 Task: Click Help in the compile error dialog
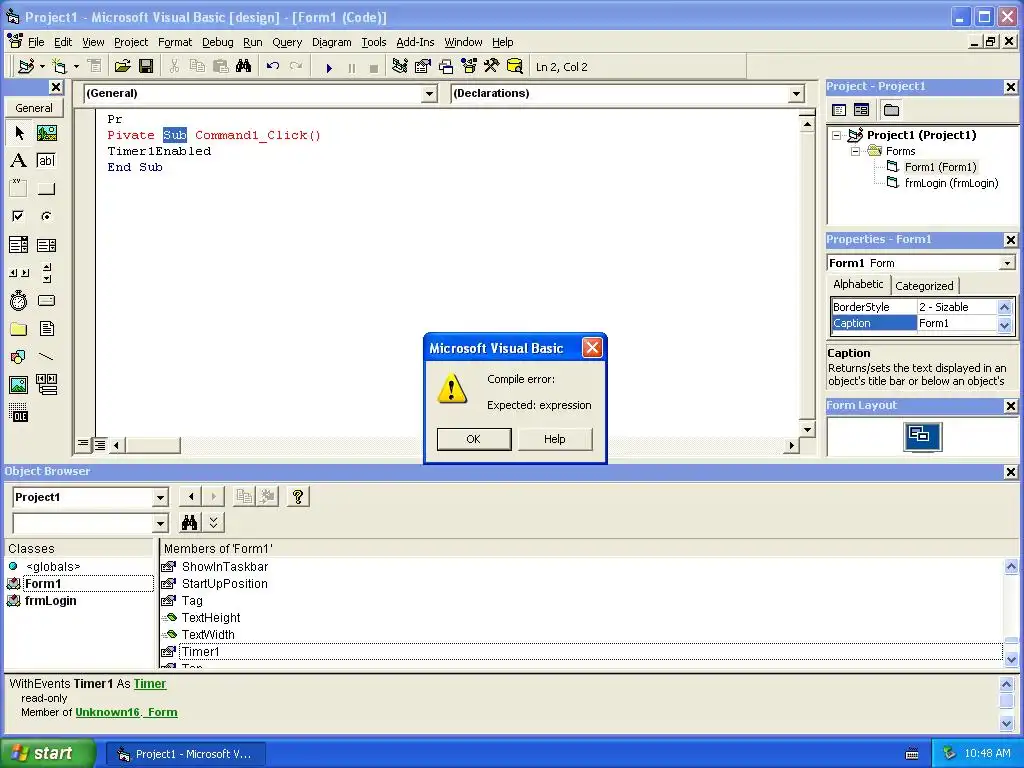click(554, 439)
